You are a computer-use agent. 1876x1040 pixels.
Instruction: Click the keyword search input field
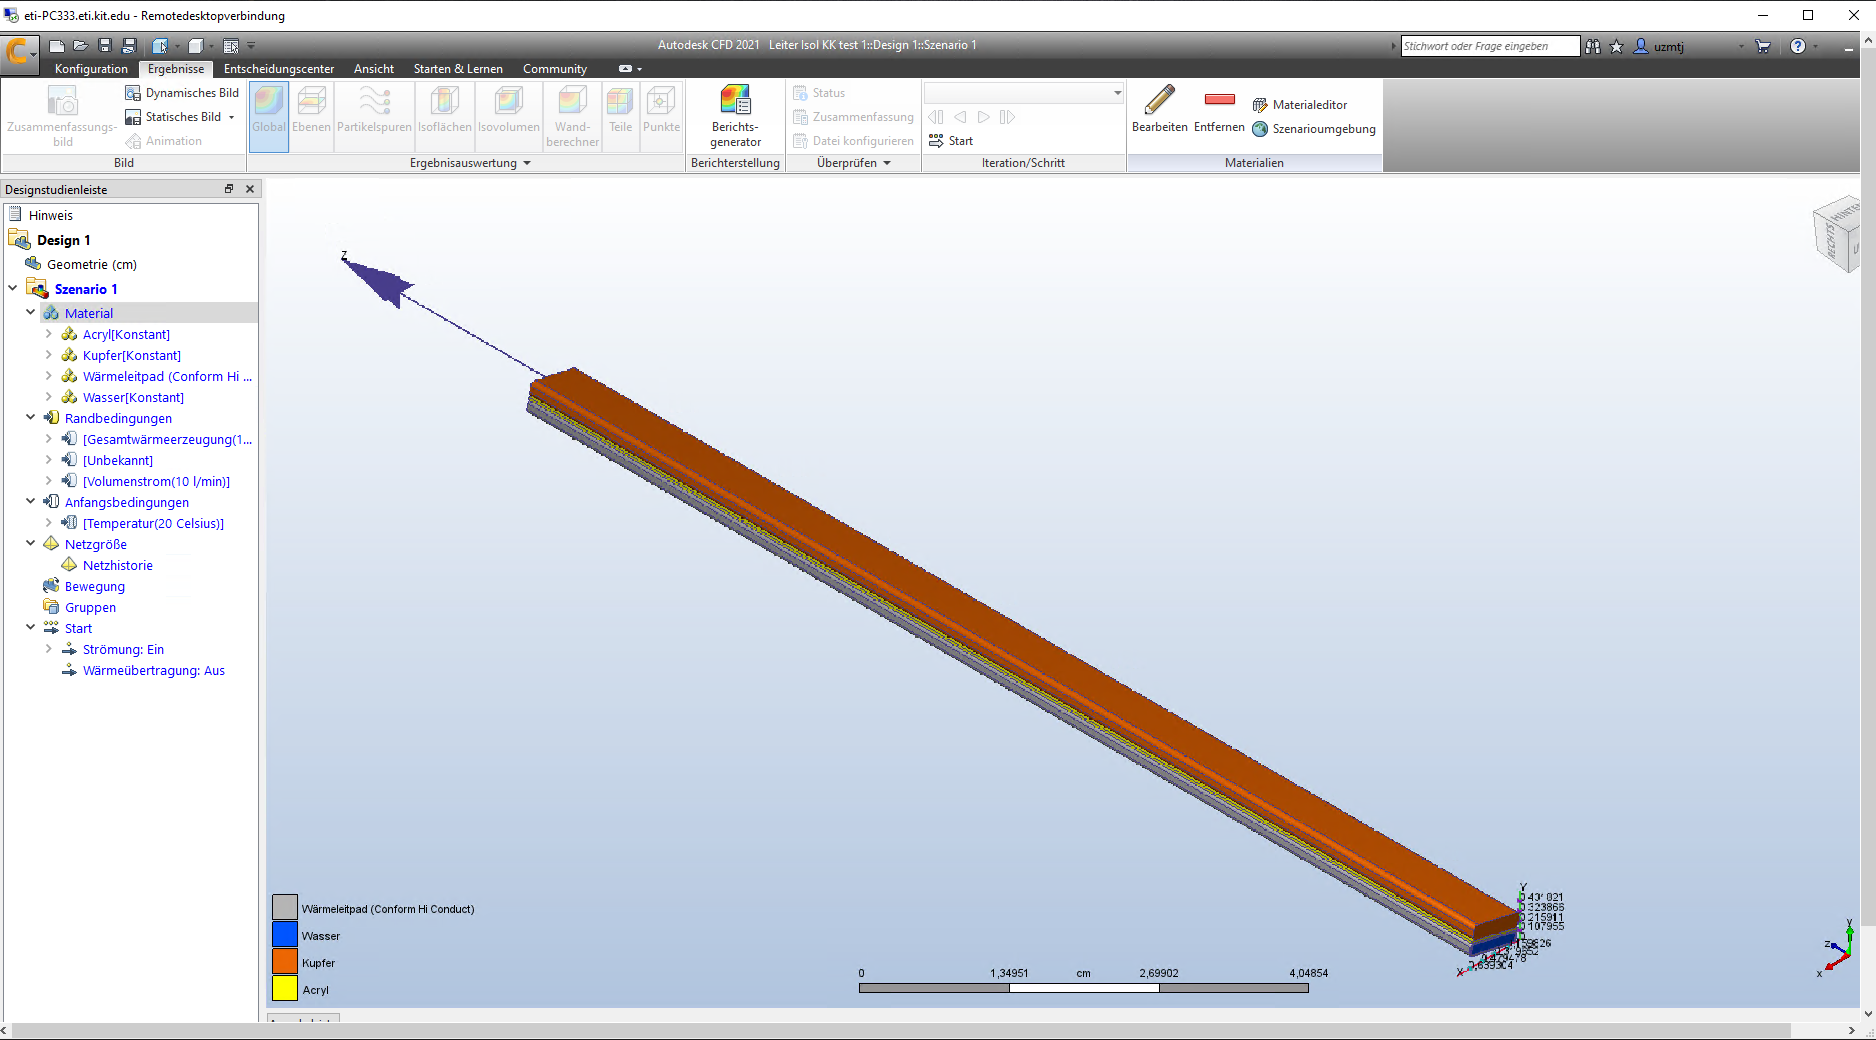click(1489, 45)
